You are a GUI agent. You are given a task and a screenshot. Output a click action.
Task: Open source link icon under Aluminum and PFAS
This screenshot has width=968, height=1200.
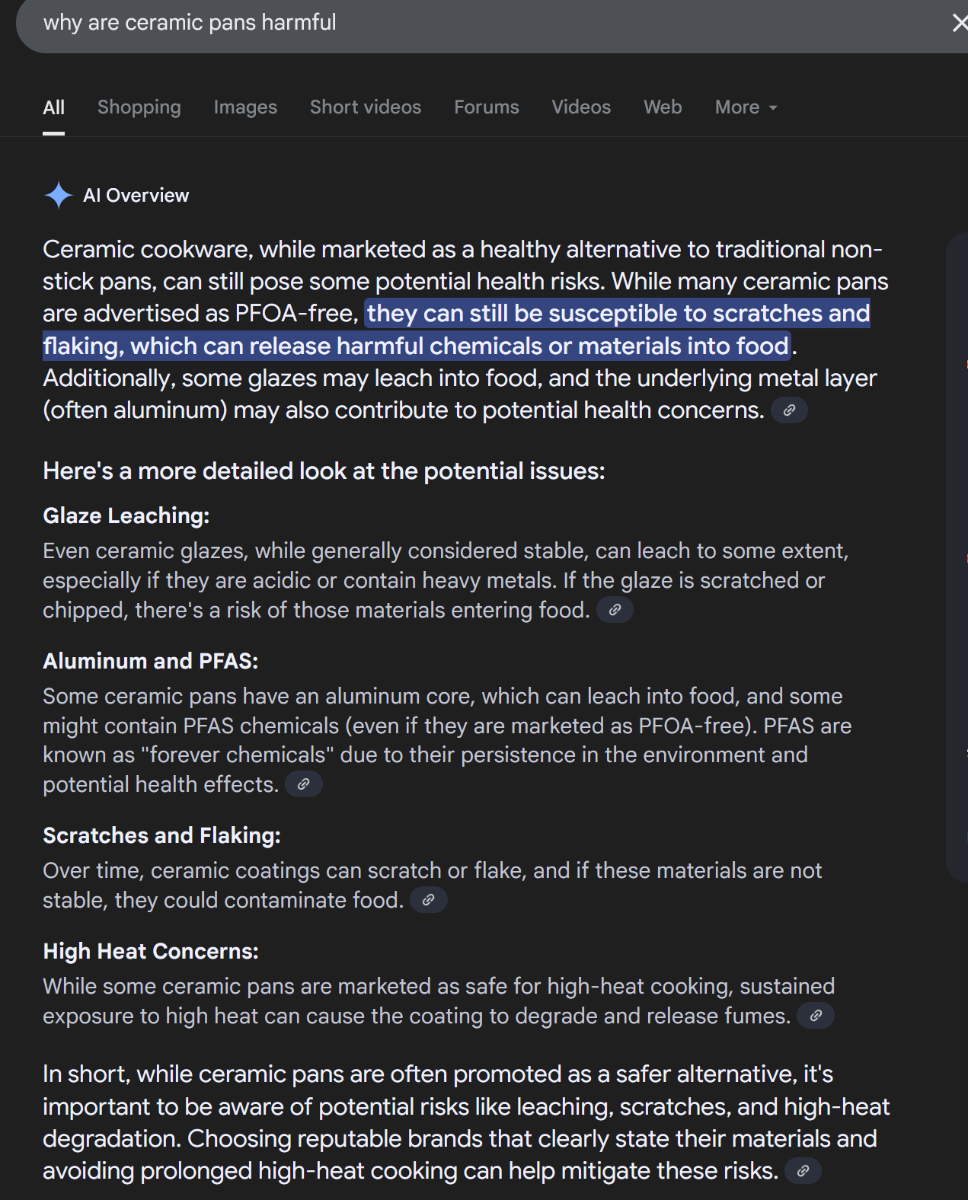(304, 785)
